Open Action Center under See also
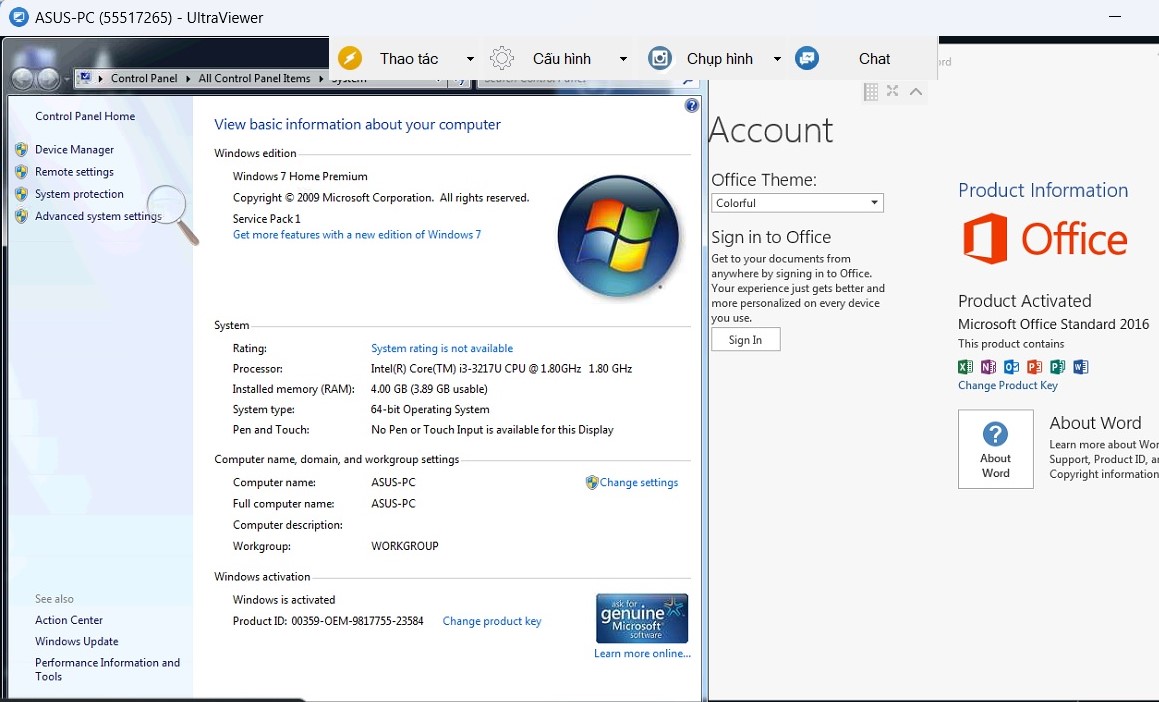 69,620
